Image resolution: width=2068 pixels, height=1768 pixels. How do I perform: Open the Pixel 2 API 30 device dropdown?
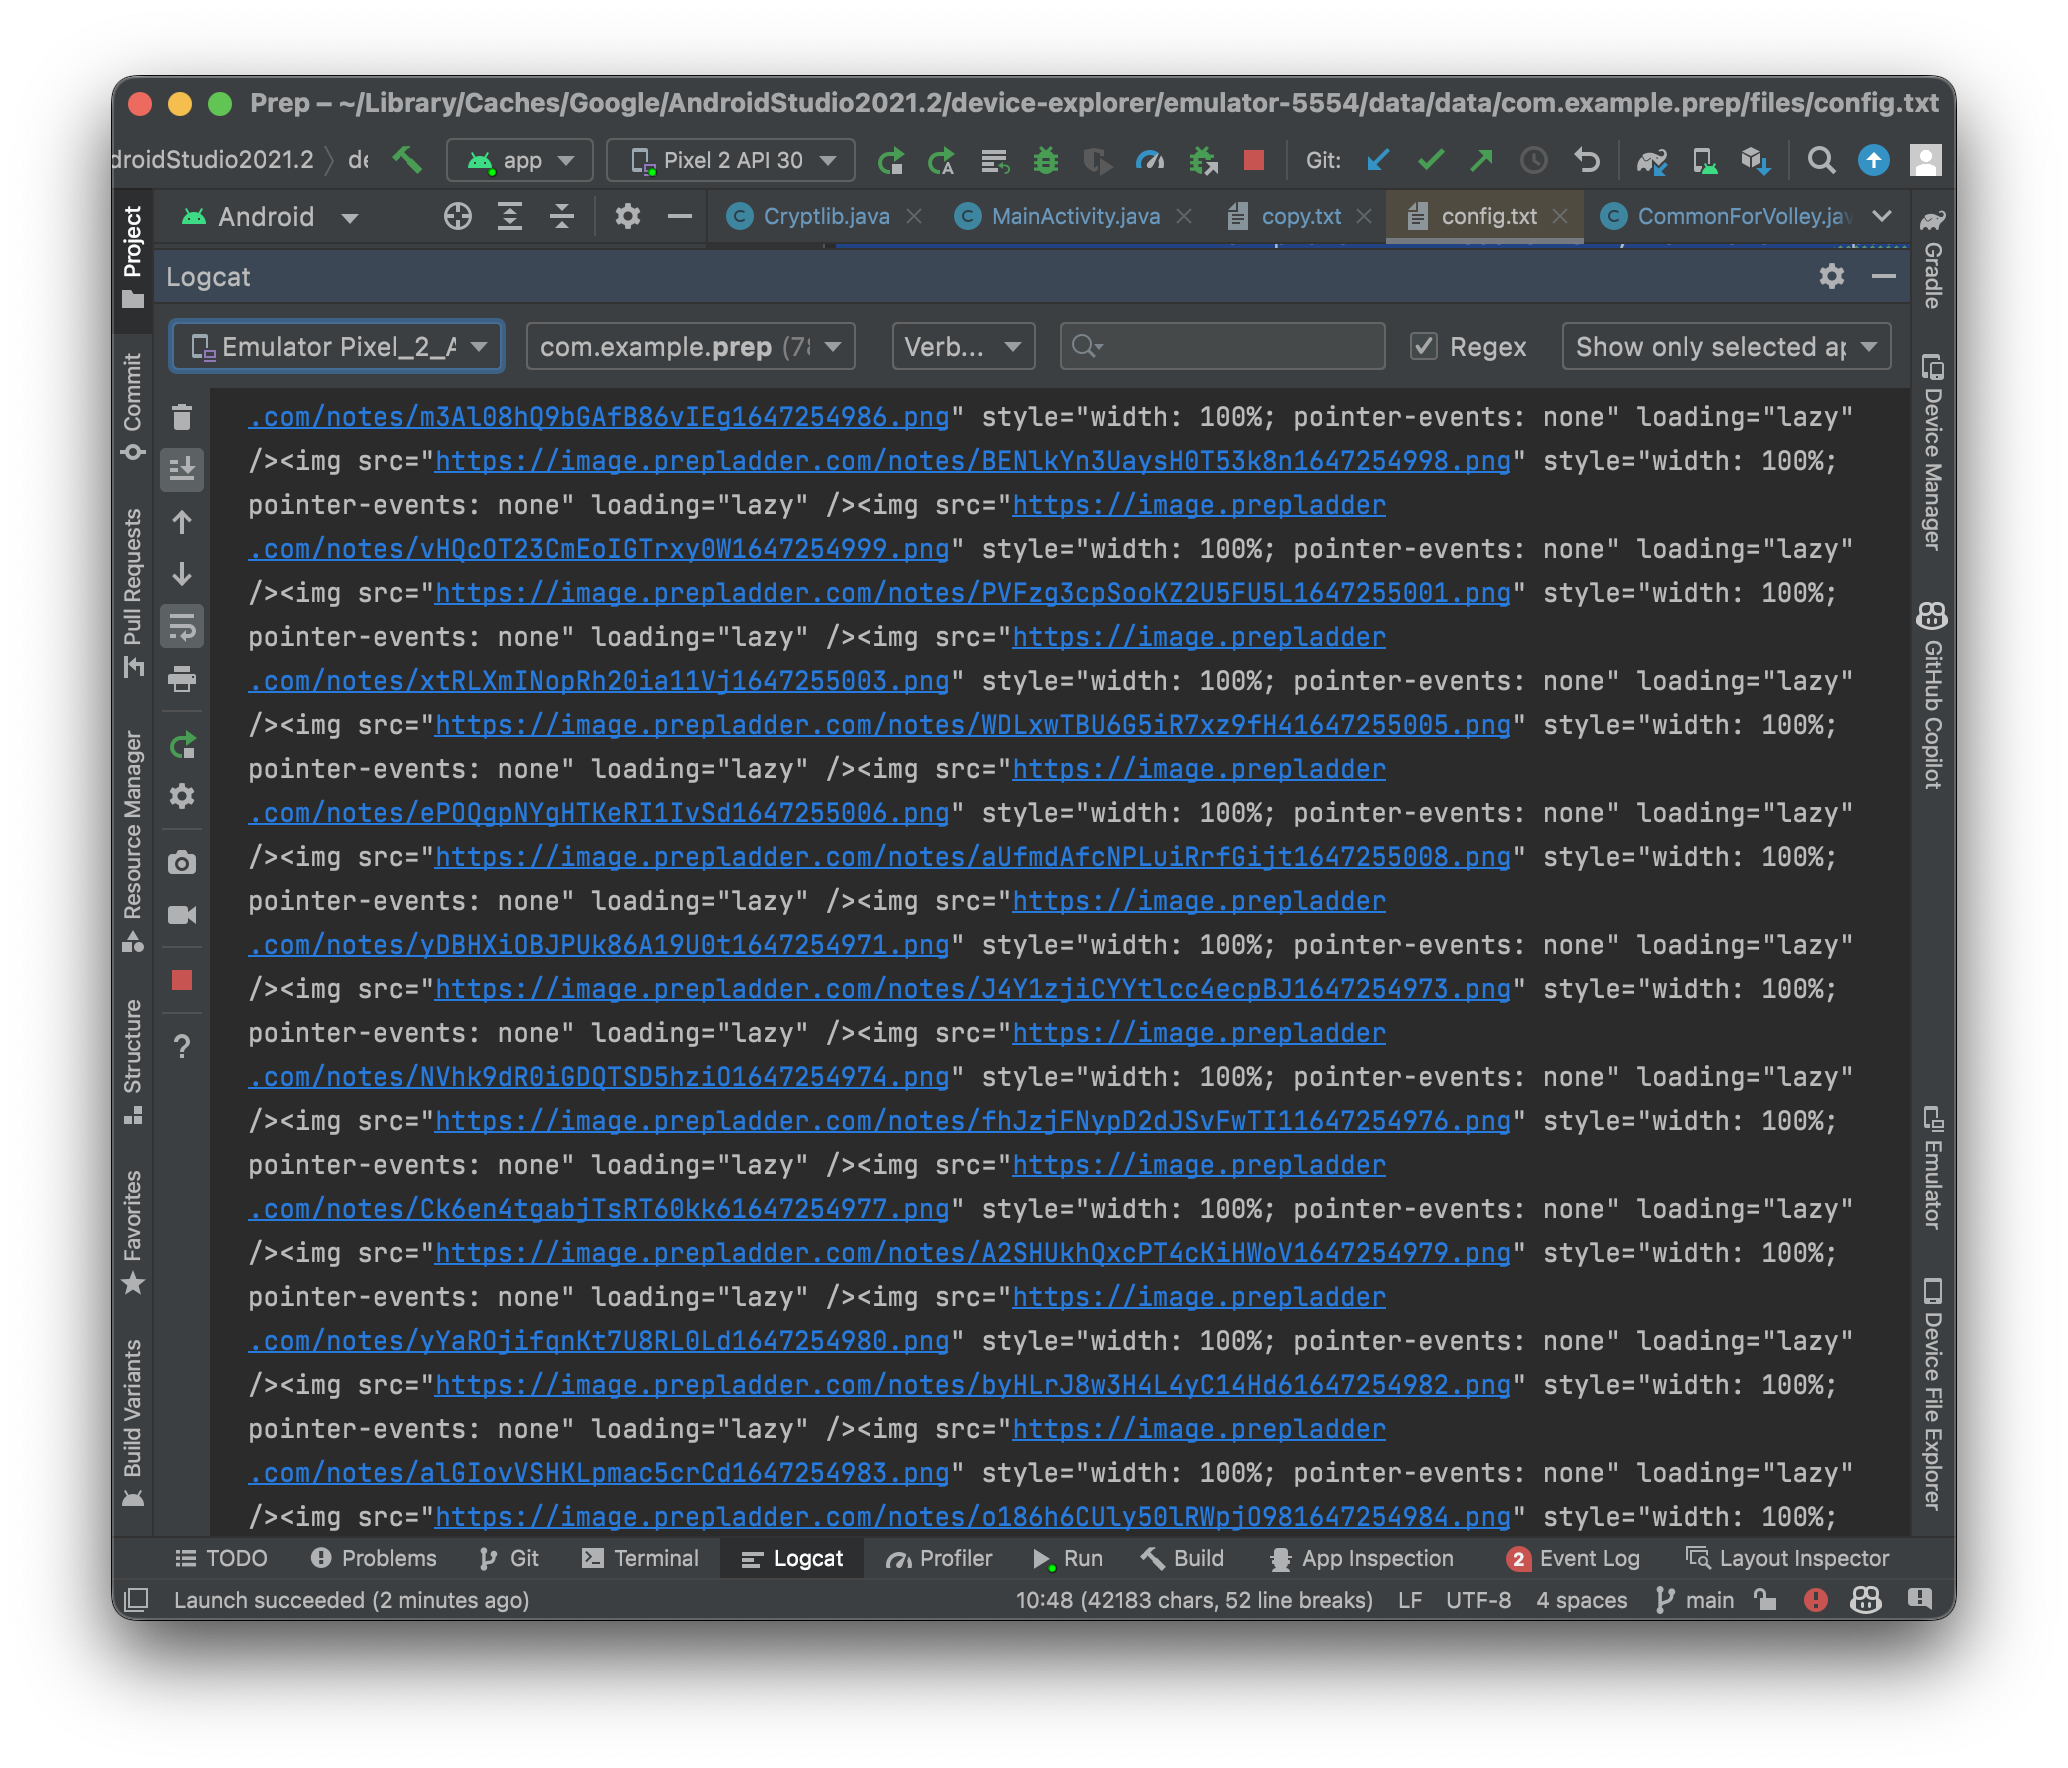[x=731, y=160]
